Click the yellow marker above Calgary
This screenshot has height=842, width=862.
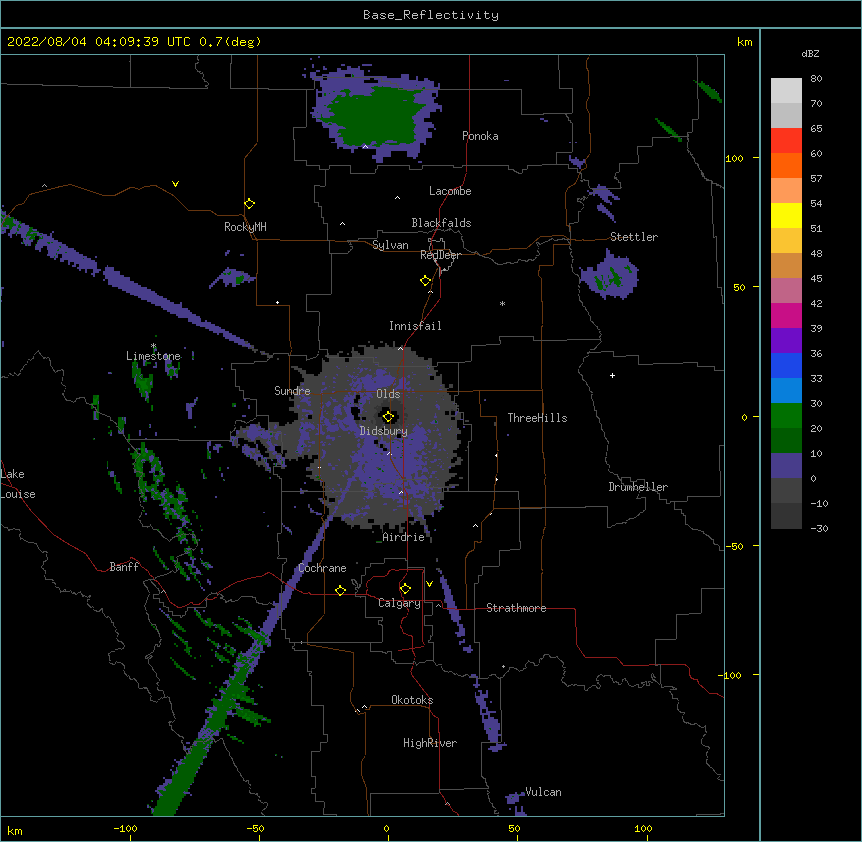(405, 589)
